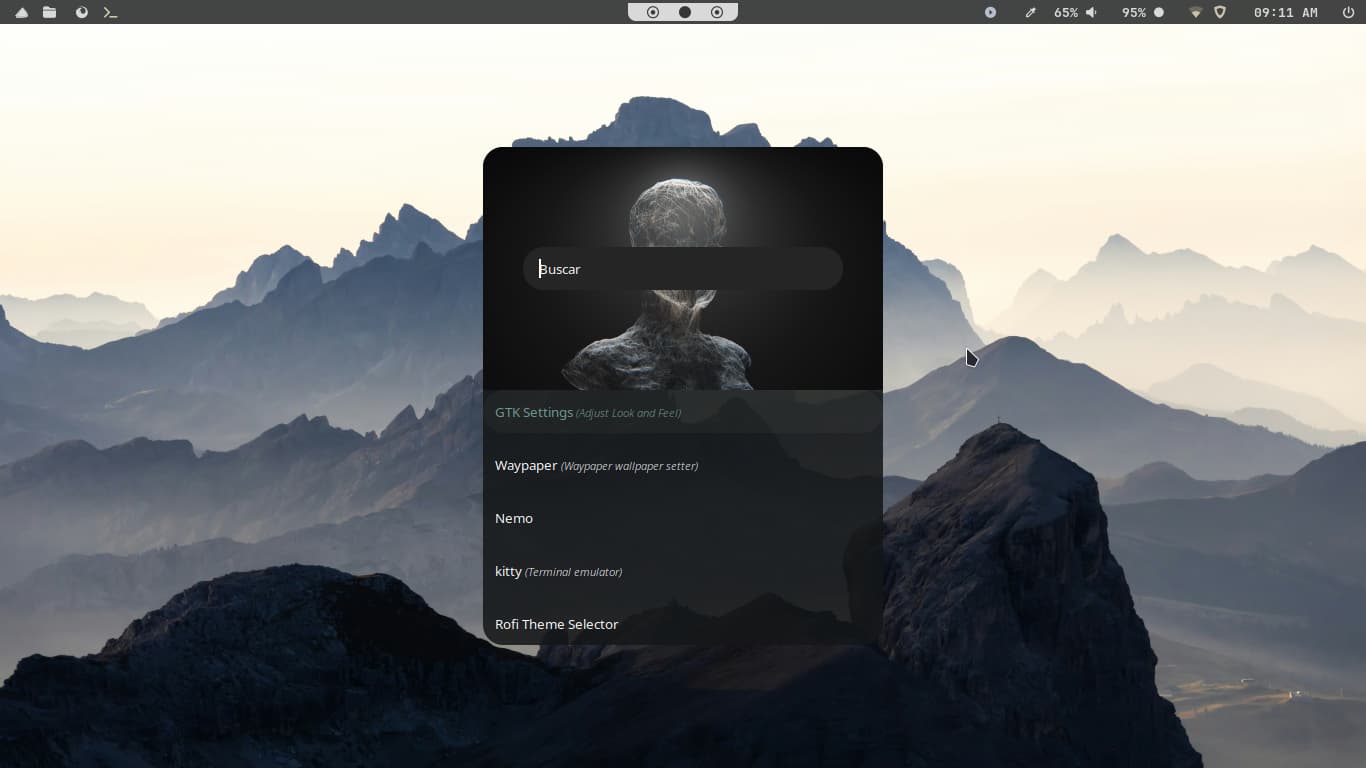Open the launcher logo icon in the top bar
The image size is (1366, 768).
[x=21, y=12]
